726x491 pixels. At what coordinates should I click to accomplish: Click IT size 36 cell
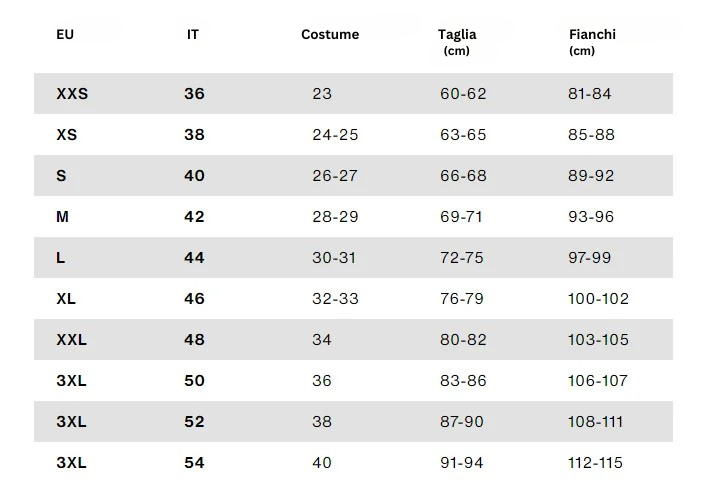tap(194, 94)
